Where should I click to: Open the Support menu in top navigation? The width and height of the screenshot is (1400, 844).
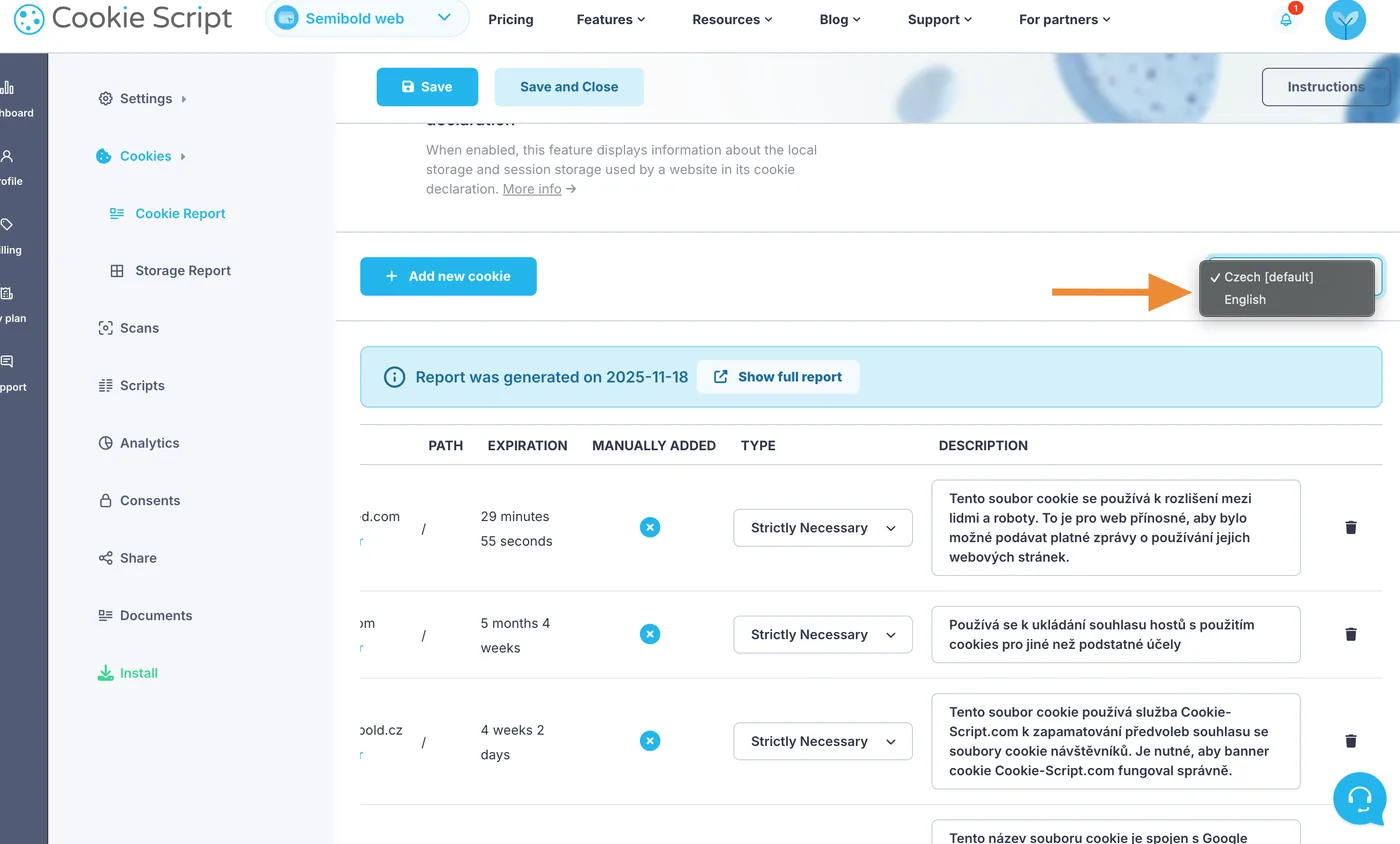(940, 19)
